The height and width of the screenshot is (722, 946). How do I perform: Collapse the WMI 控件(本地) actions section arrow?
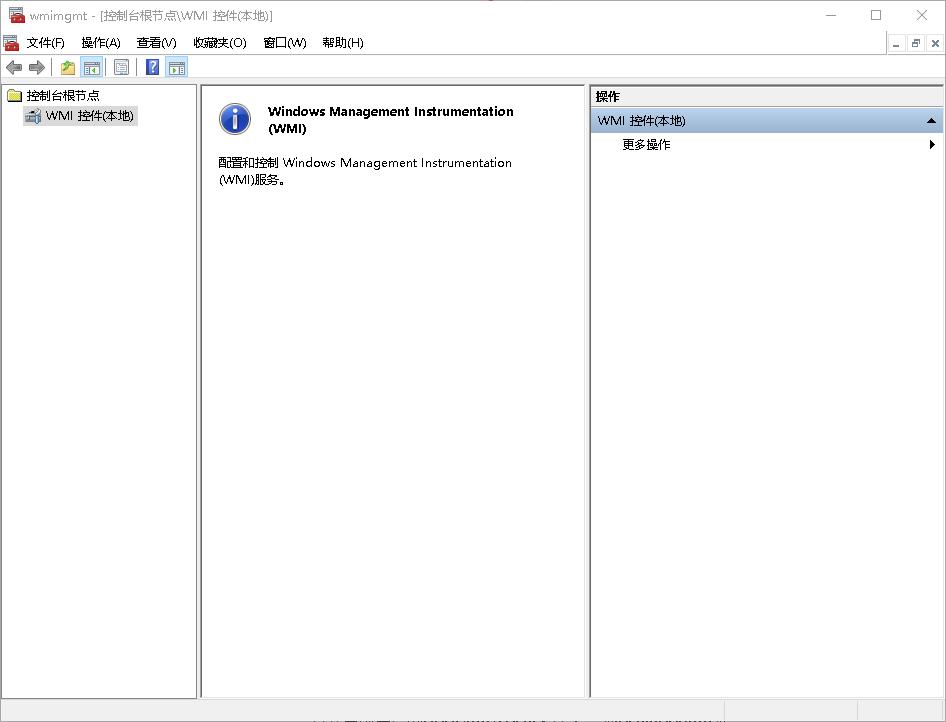click(x=931, y=121)
